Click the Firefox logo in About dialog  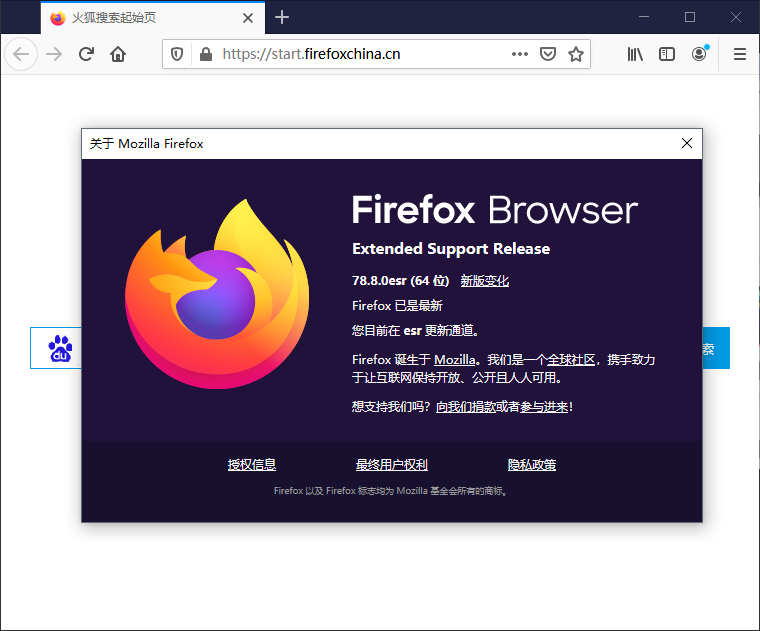(x=217, y=294)
